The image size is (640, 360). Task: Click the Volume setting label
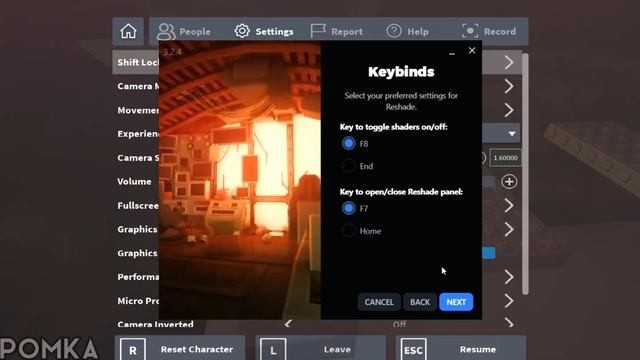(x=134, y=182)
